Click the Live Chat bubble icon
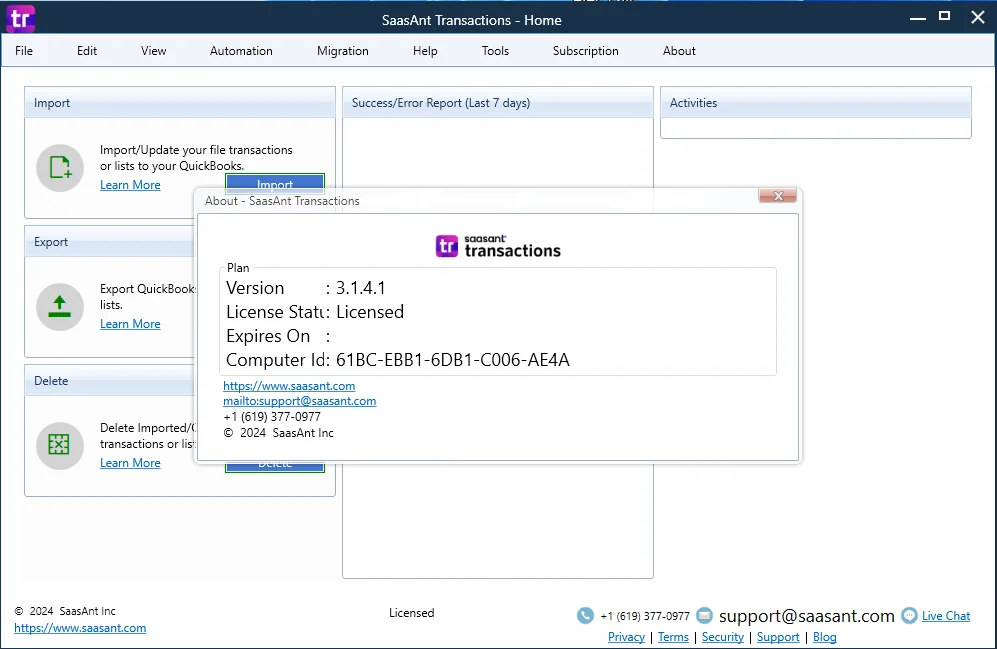The height and width of the screenshot is (649, 997). (x=910, y=615)
